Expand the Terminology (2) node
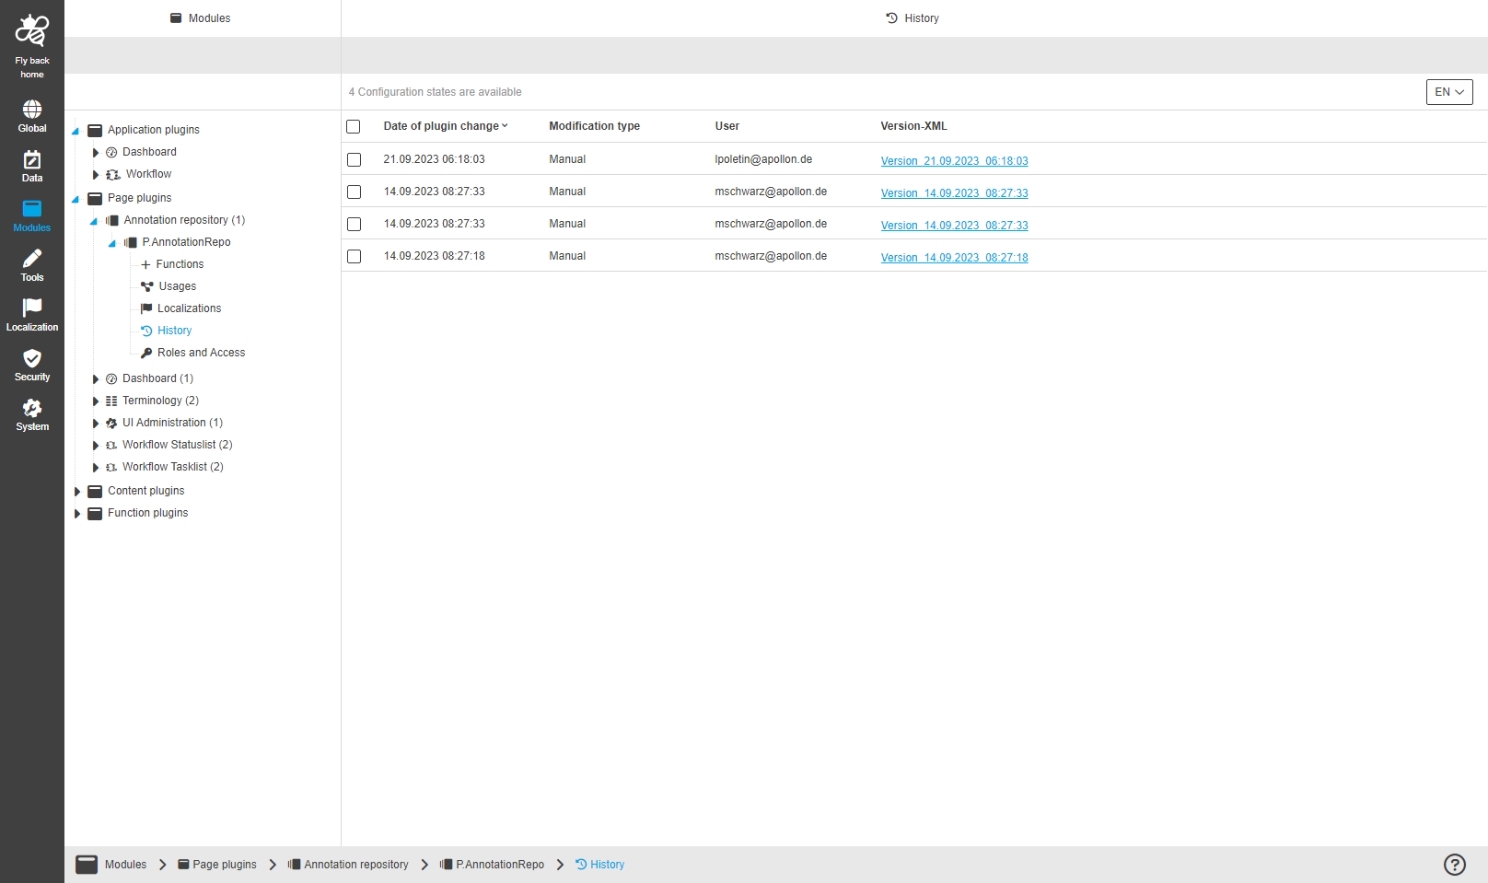Screen dimensions: 1488x883 95,401
